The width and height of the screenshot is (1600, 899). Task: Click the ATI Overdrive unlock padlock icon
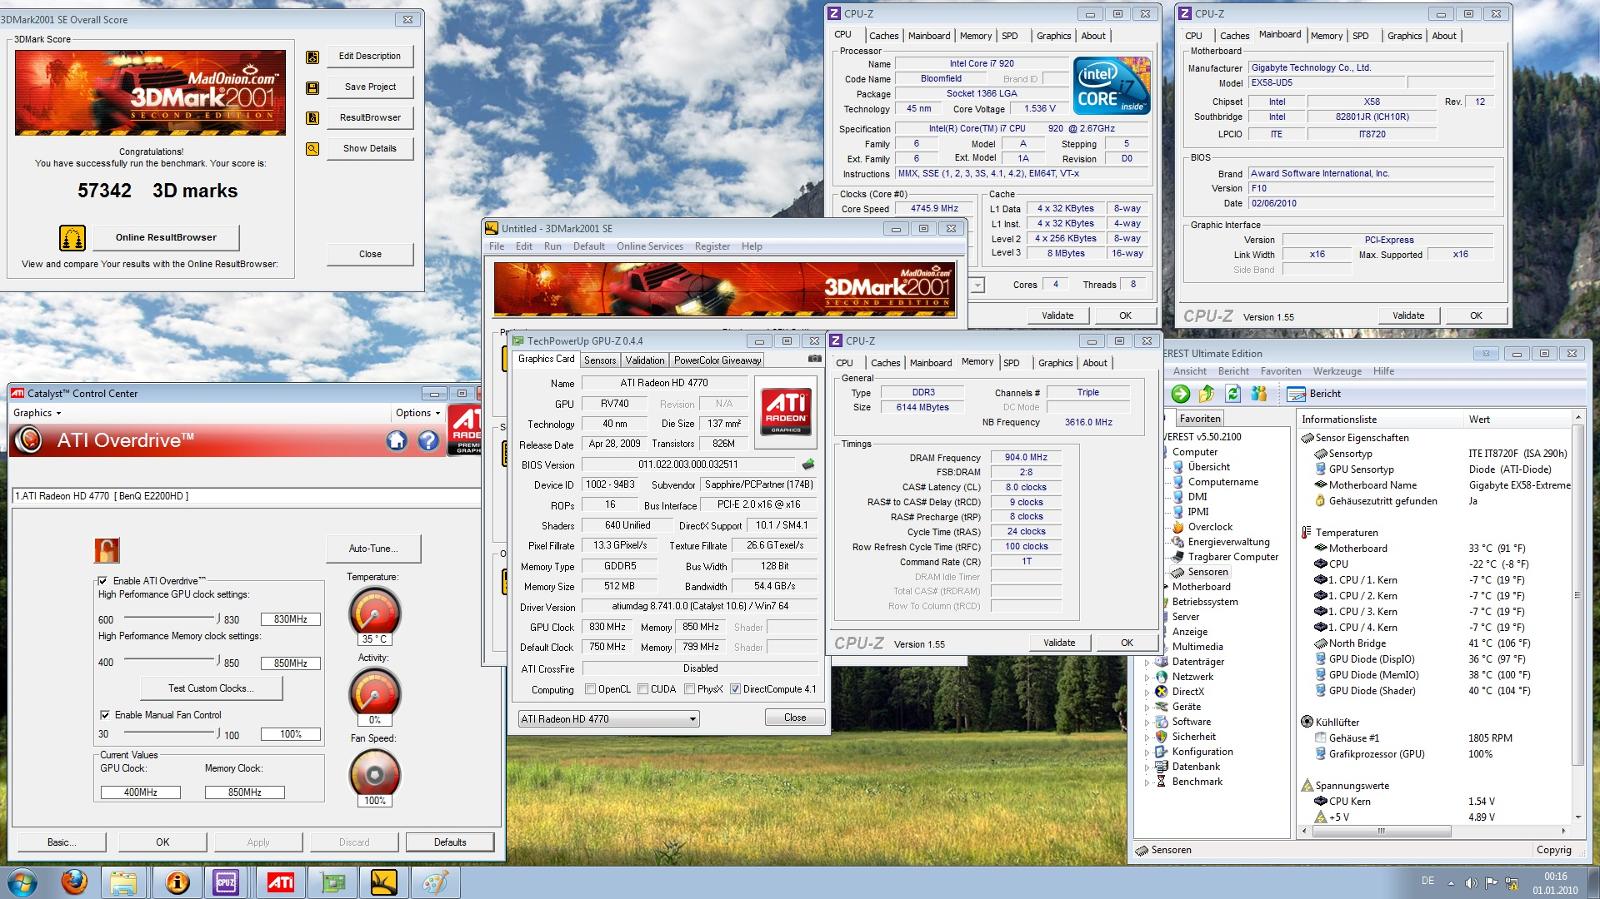[107, 550]
